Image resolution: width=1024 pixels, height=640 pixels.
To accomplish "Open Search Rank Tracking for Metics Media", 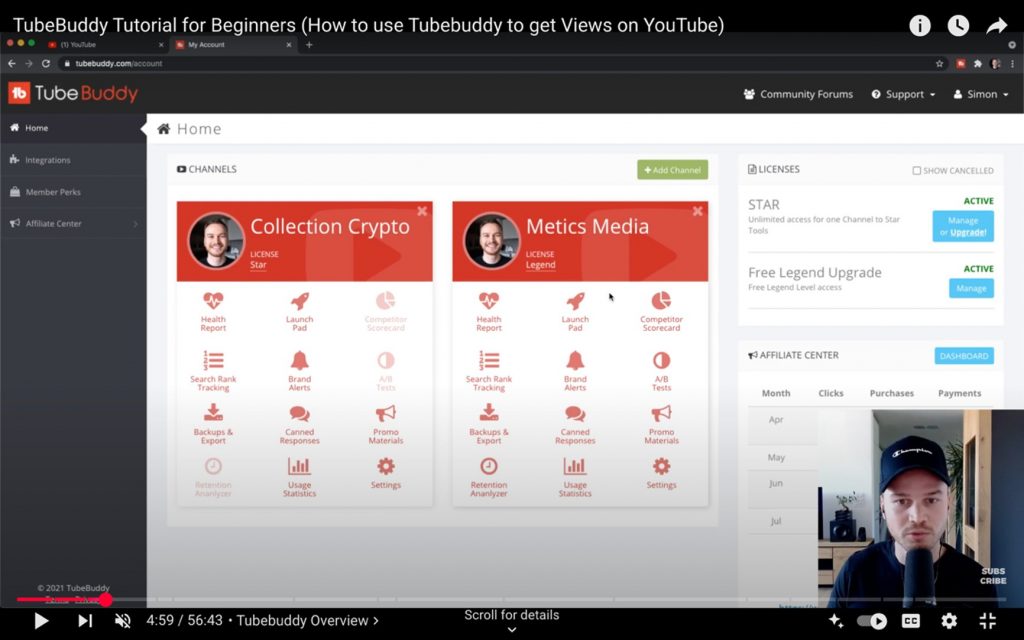I will 489,368.
